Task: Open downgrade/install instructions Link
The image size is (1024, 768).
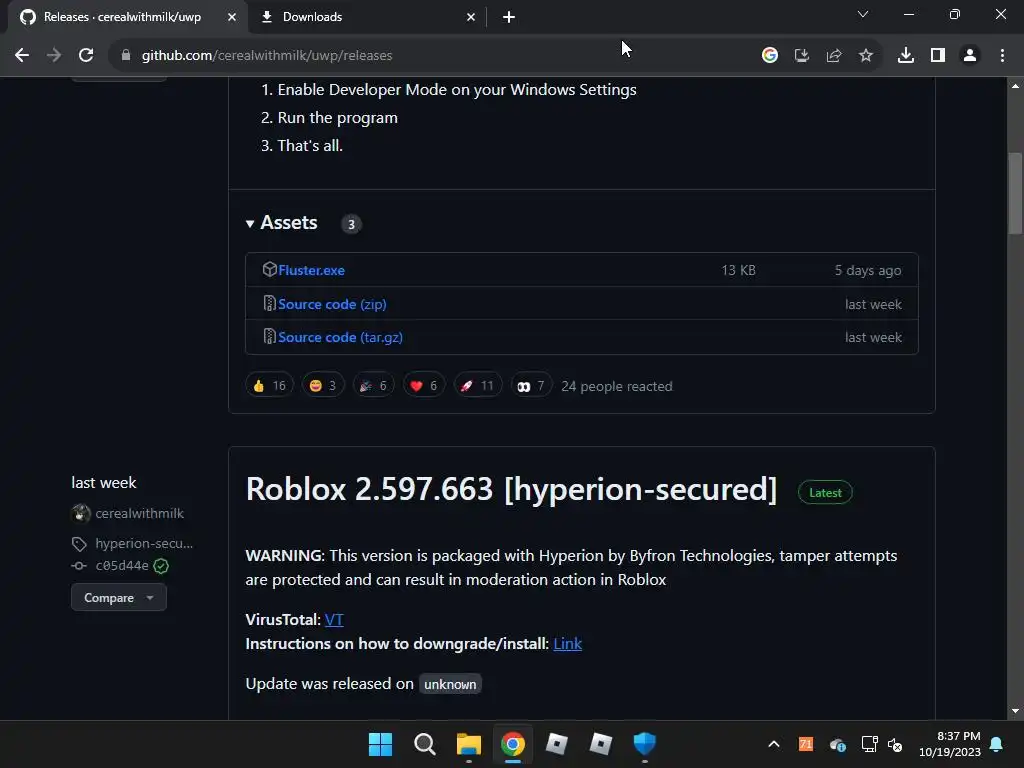Action: coord(568,644)
